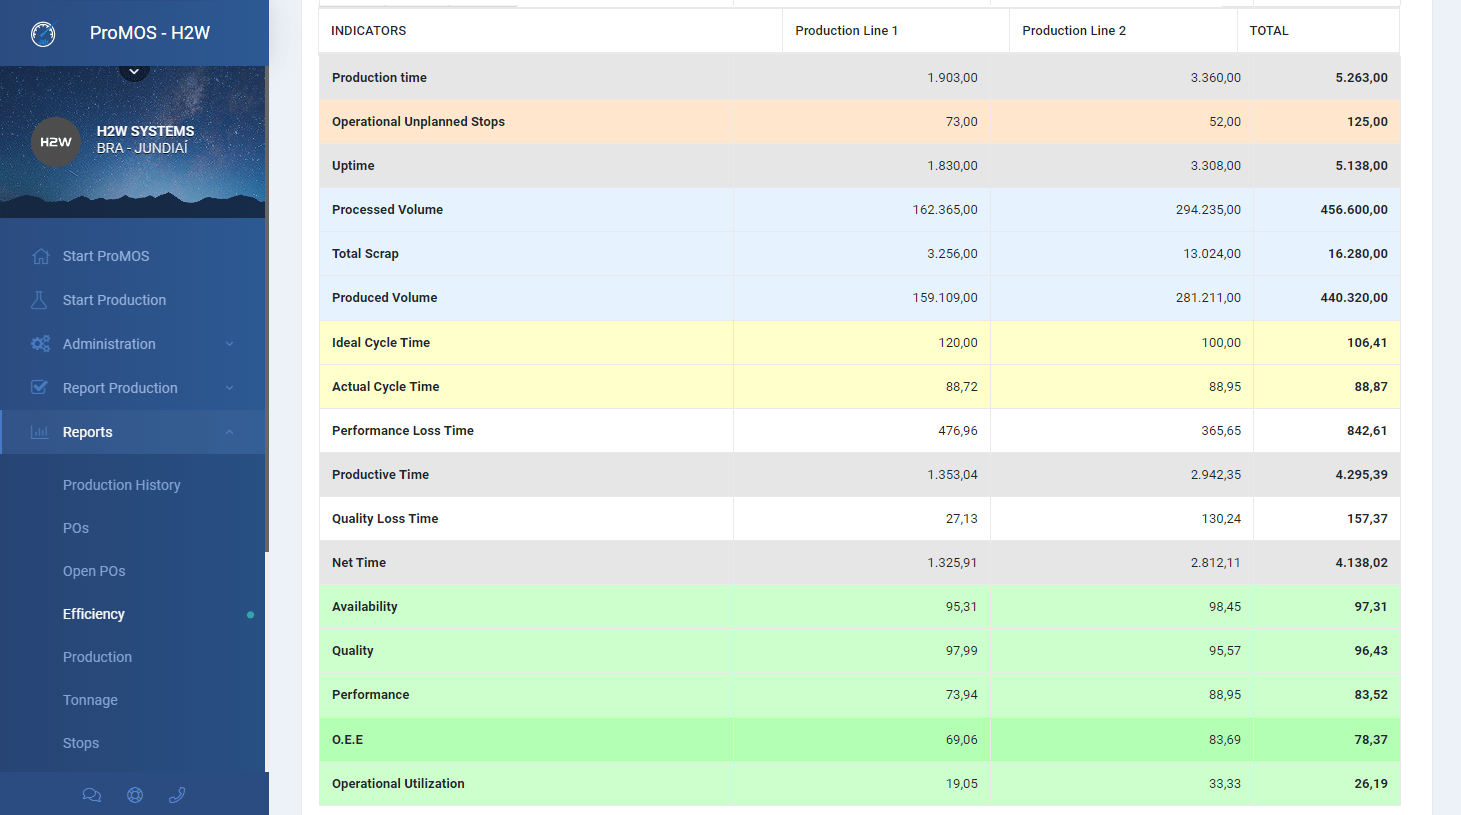This screenshot has height=815, width=1461.
Task: Select the Tonnage report menu item
Action: point(90,700)
